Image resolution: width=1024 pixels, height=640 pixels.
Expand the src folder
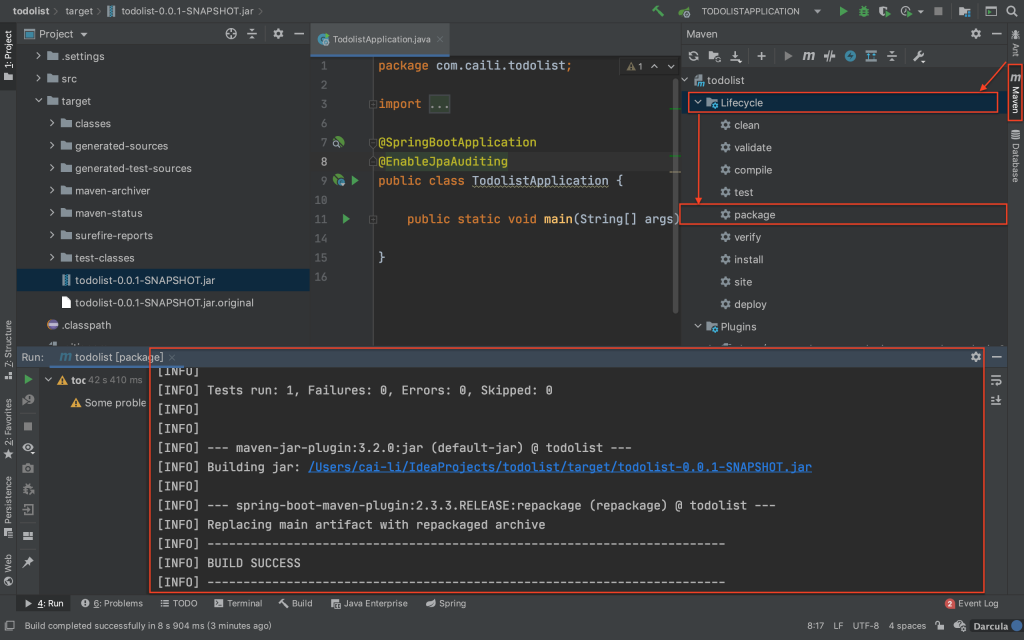39,78
